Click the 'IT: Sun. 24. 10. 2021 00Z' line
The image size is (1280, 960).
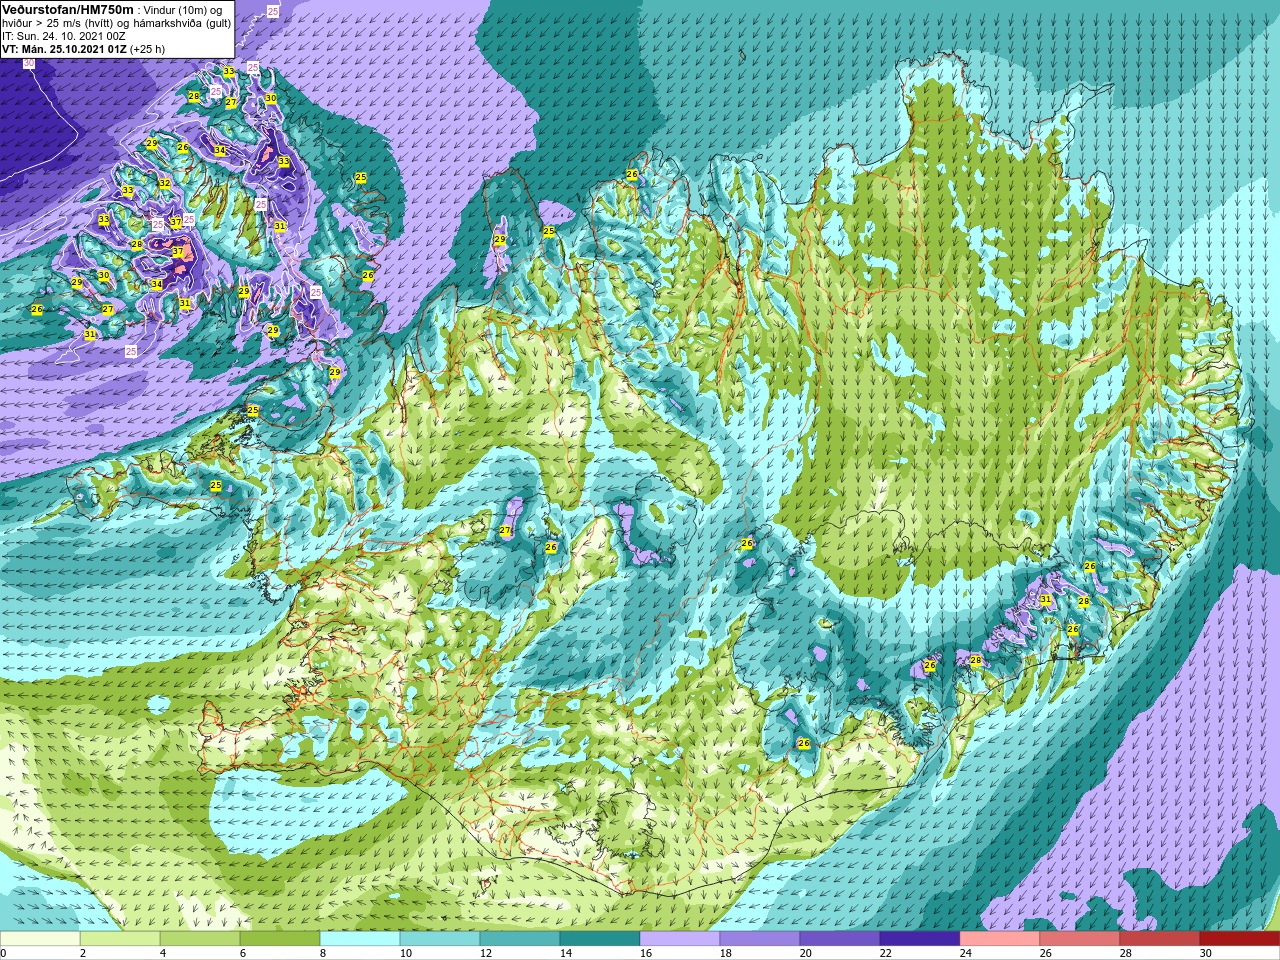pyautogui.click(x=64, y=35)
